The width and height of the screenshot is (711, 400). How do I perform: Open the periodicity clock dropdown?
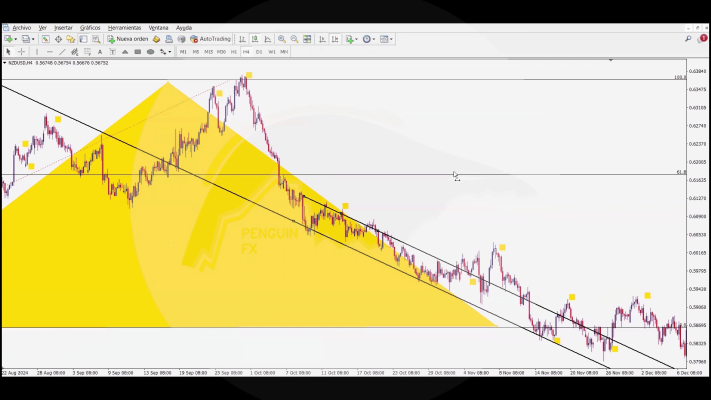(x=367, y=39)
